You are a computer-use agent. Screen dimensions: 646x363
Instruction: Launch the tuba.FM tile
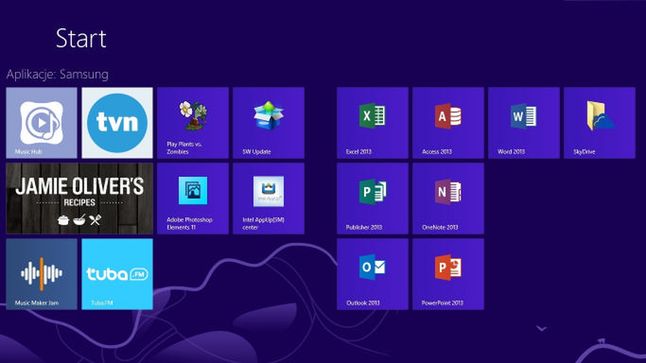pyautogui.click(x=117, y=274)
